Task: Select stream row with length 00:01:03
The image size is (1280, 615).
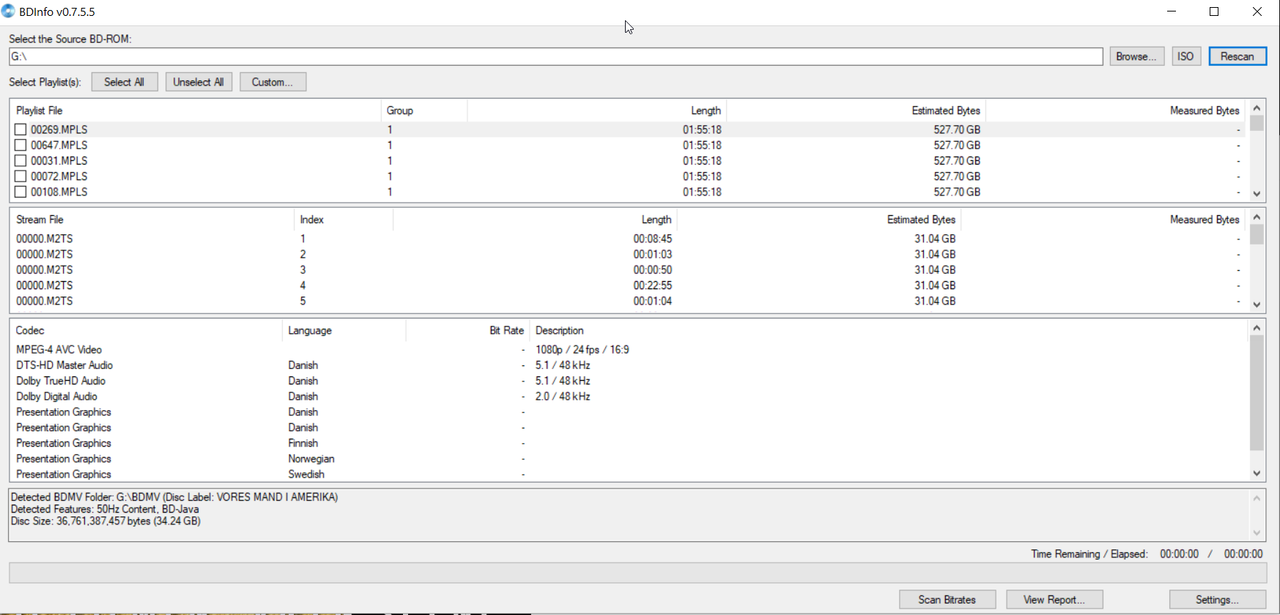Action: 628,255
